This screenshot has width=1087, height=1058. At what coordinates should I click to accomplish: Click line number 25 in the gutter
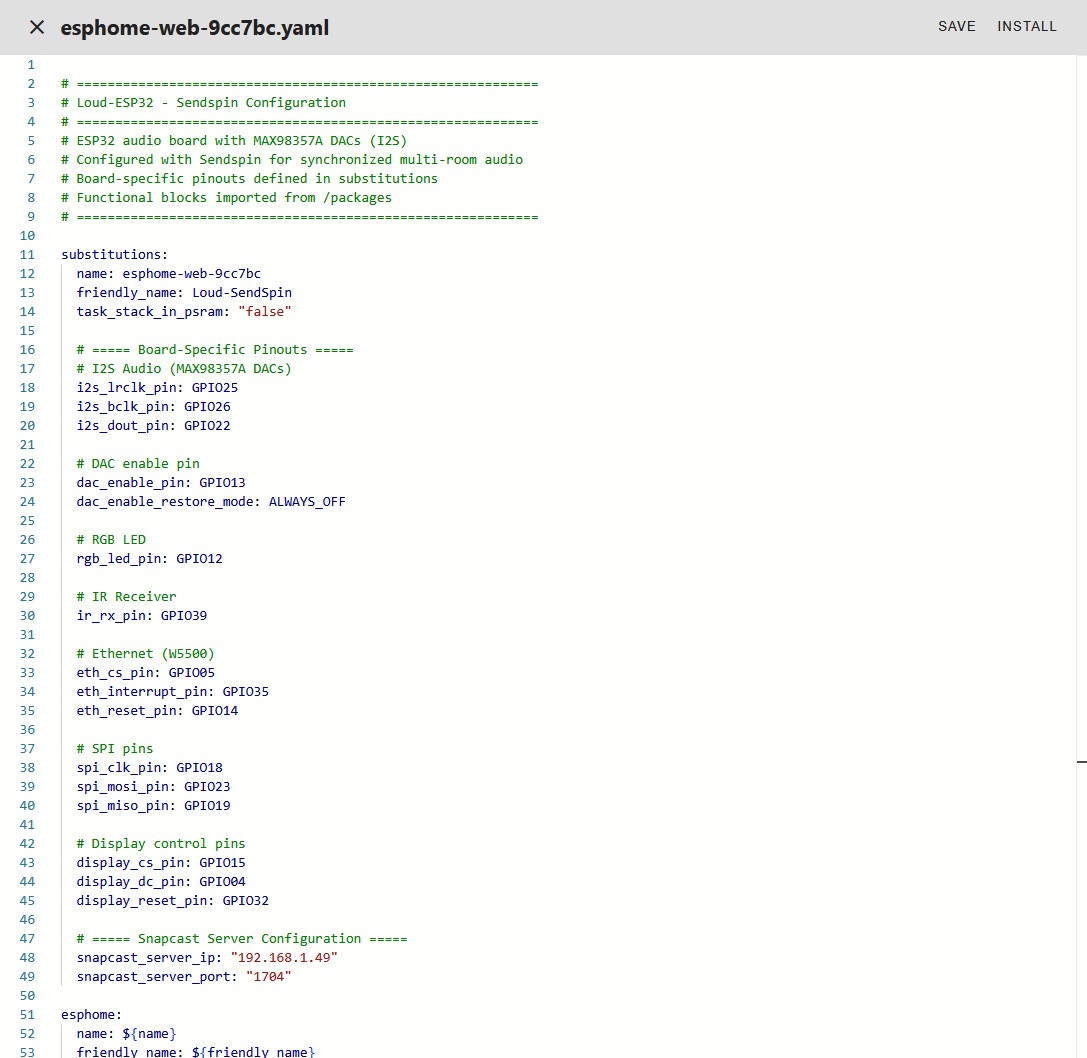(x=27, y=521)
